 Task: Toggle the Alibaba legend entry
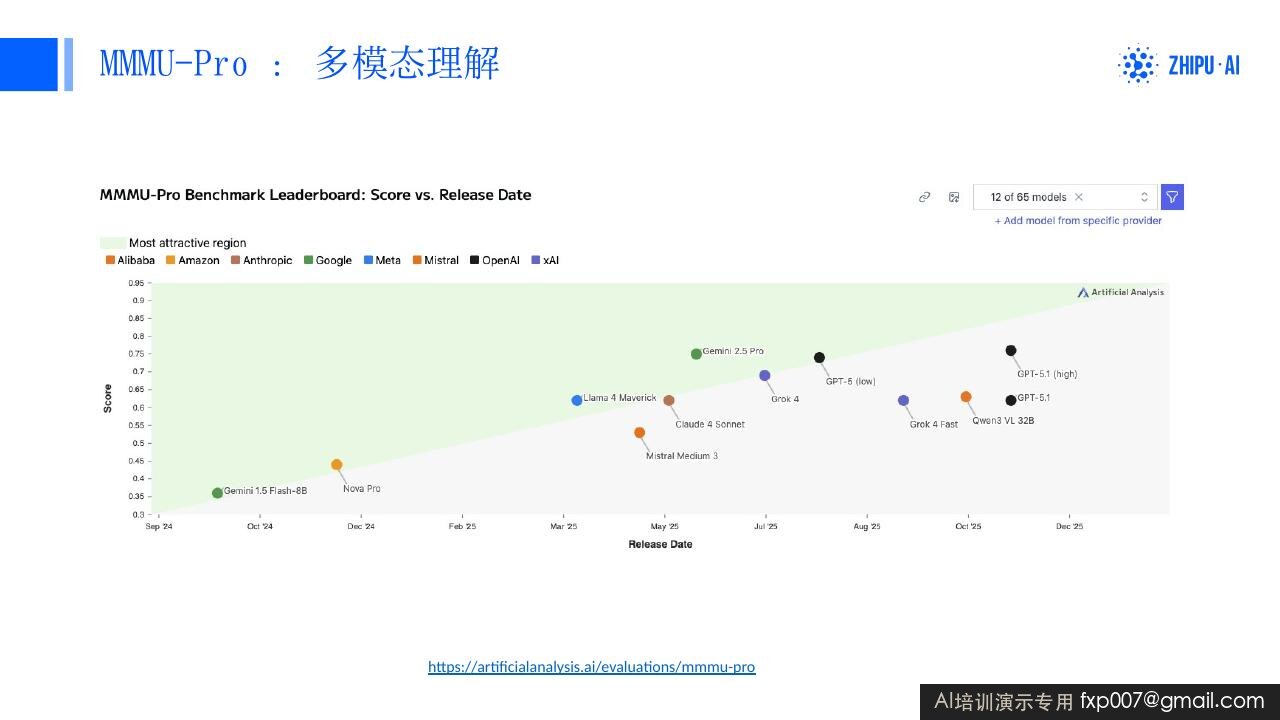(x=130, y=260)
